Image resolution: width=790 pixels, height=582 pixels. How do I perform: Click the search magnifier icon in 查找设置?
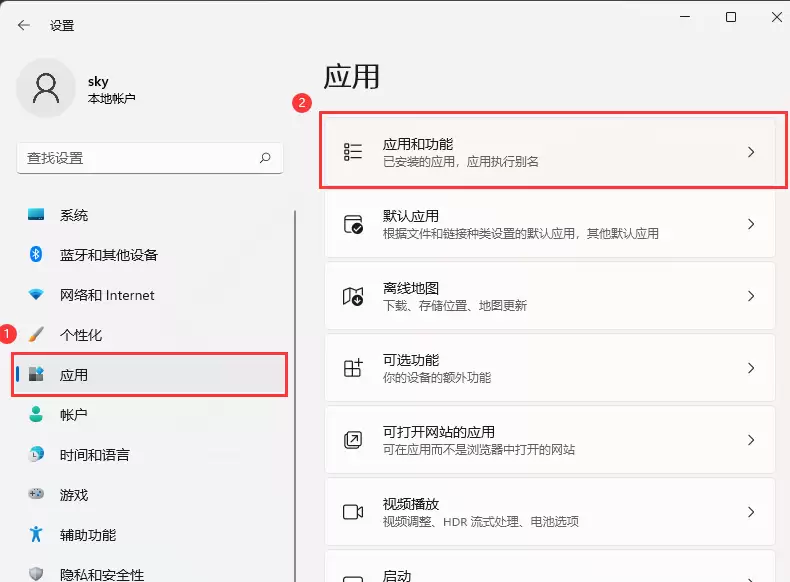(265, 158)
